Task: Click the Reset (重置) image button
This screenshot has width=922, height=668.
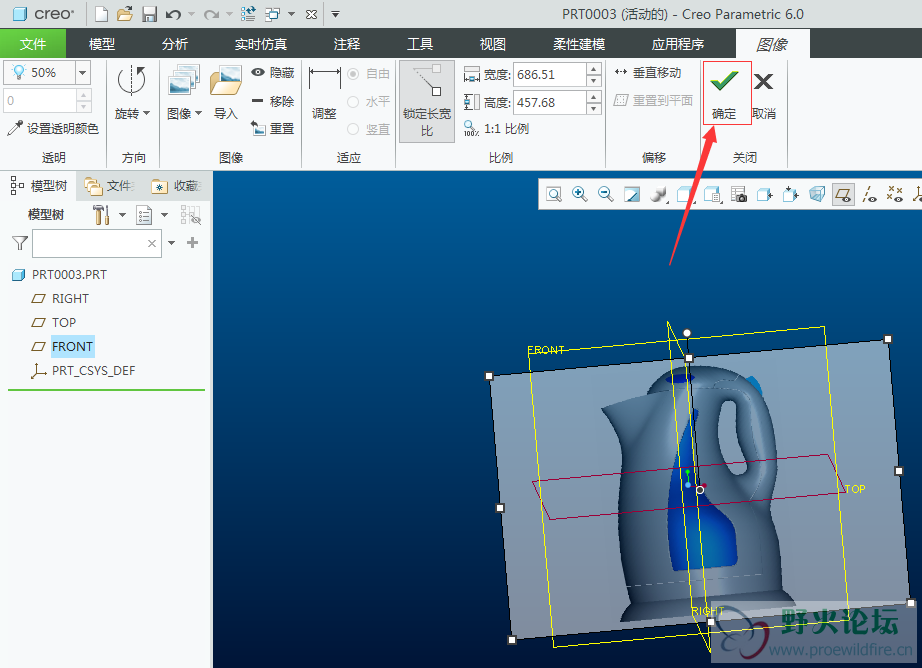Action: pos(273,128)
